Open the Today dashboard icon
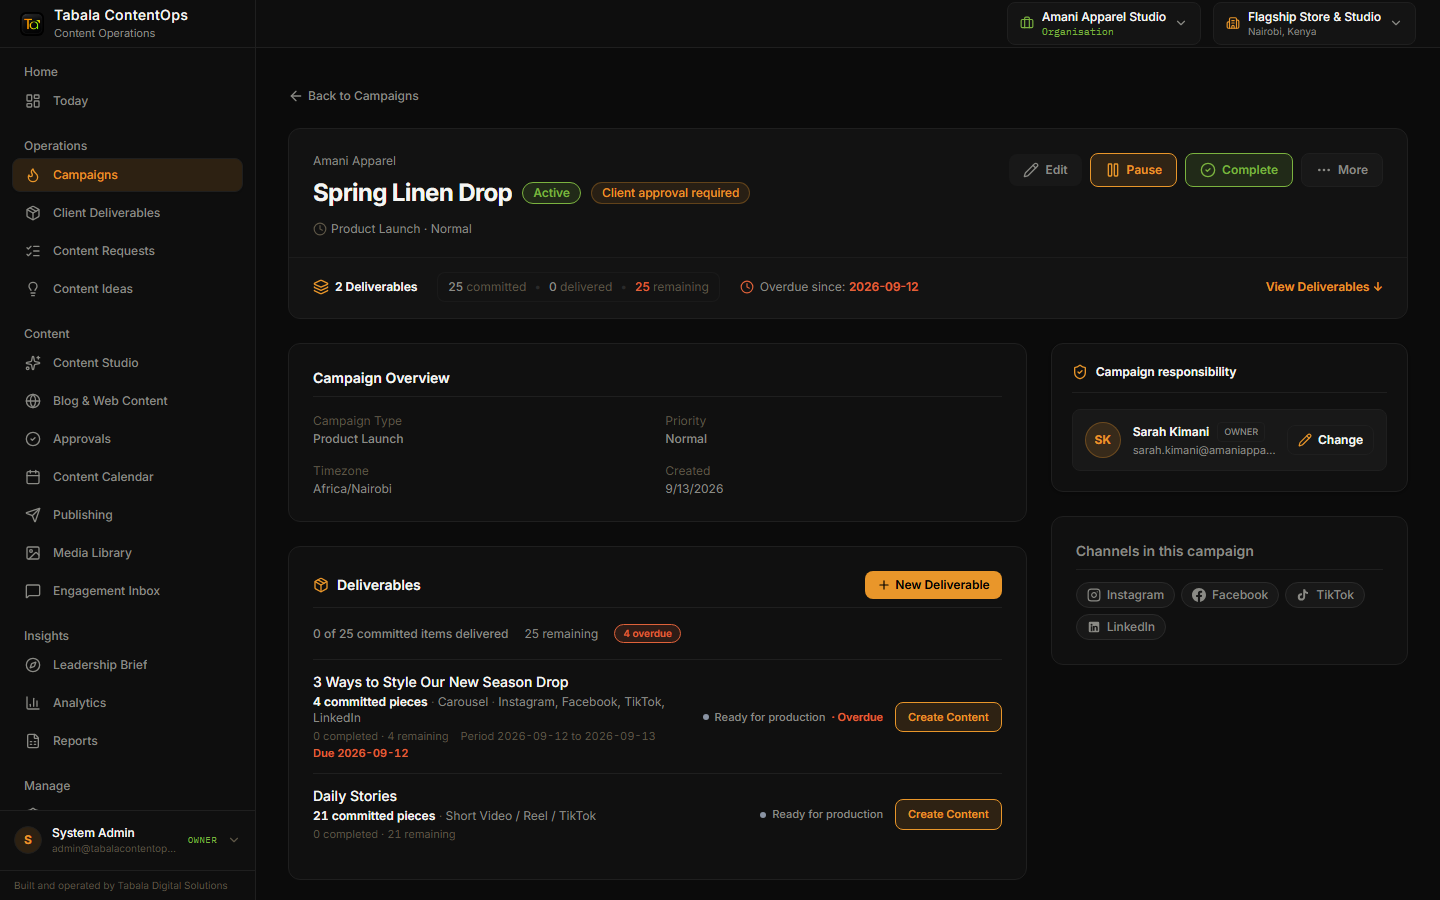This screenshot has width=1440, height=900. (x=33, y=101)
